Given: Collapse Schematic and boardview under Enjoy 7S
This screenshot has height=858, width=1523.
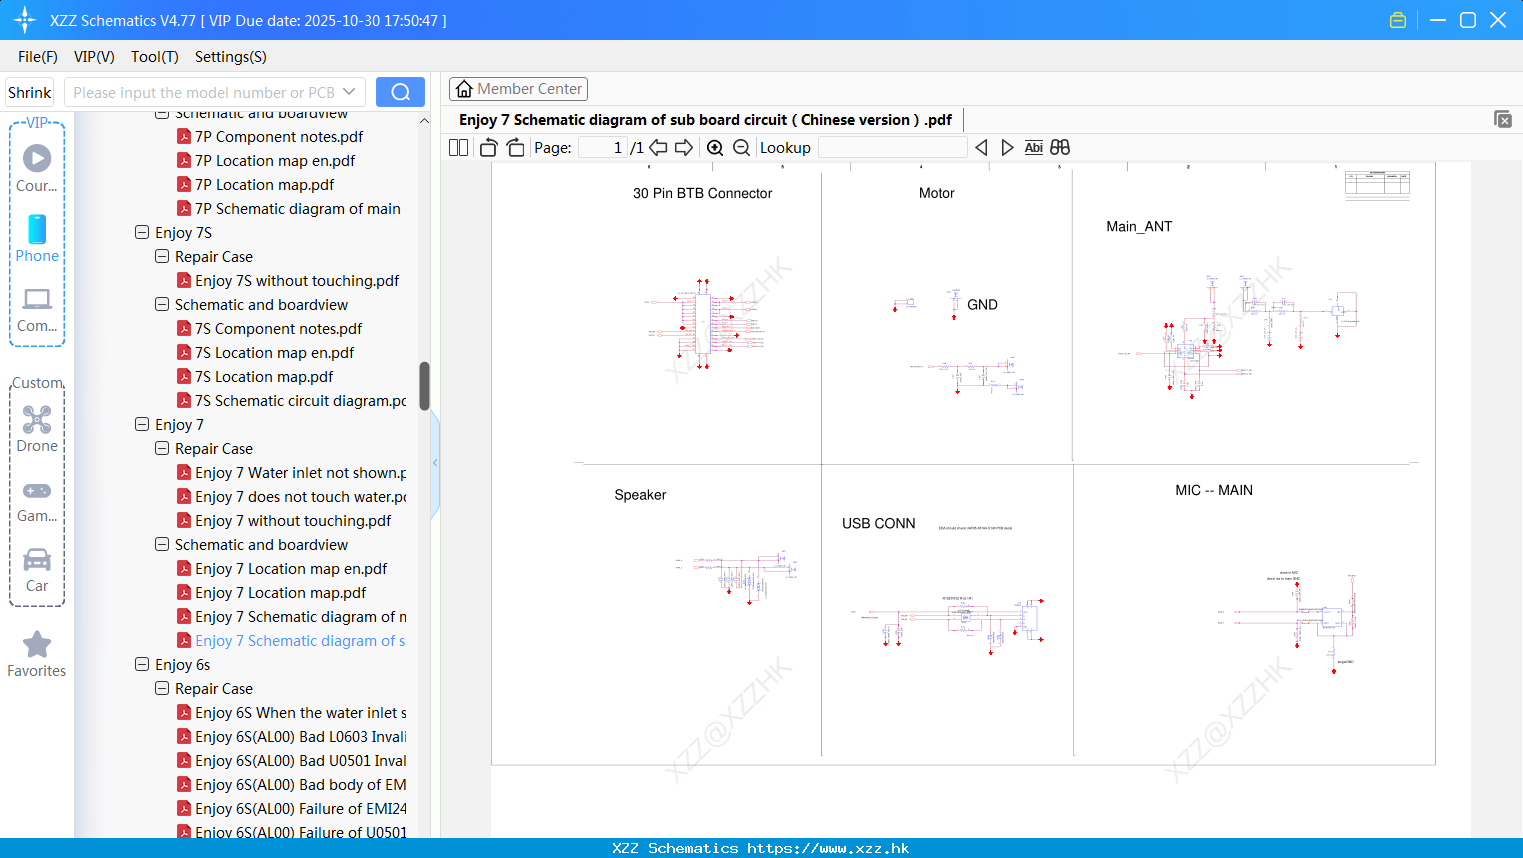Looking at the screenshot, I should (162, 304).
